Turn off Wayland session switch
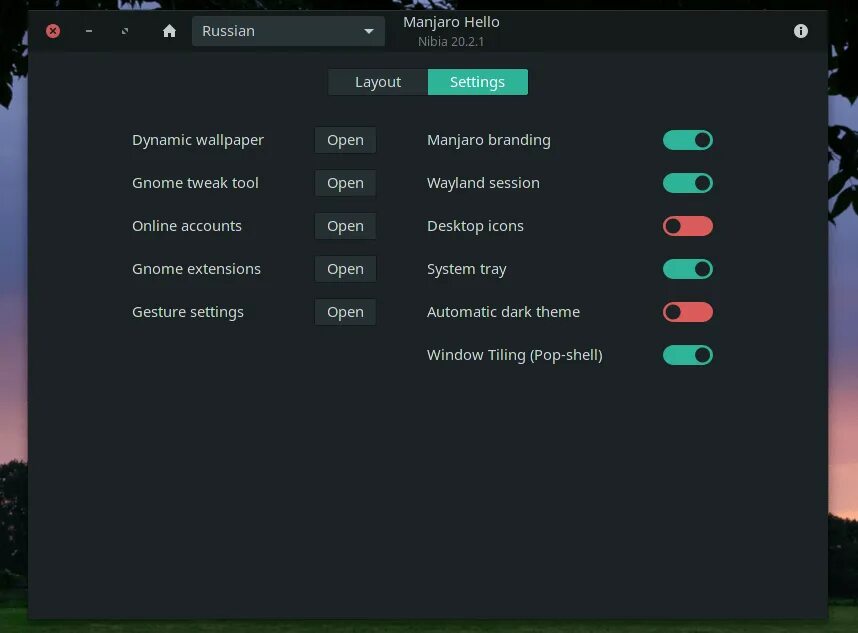This screenshot has height=633, width=858. (688, 183)
